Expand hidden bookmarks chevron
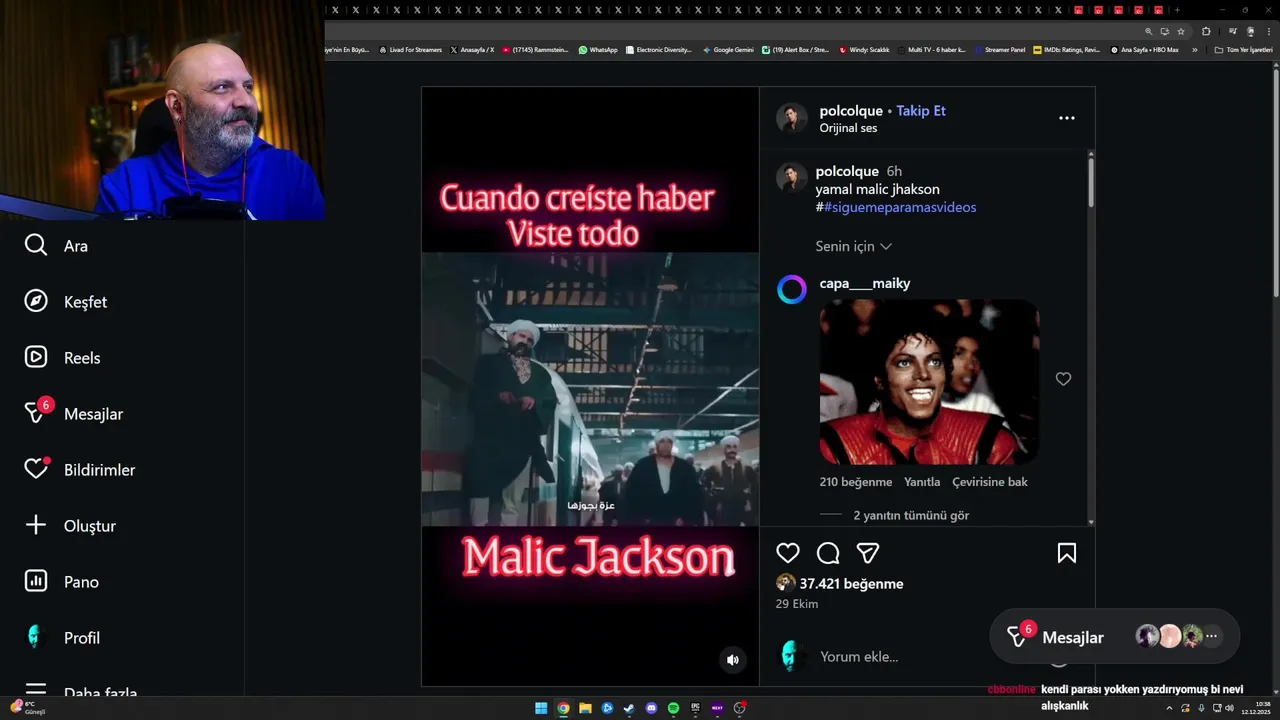 [x=1194, y=50]
